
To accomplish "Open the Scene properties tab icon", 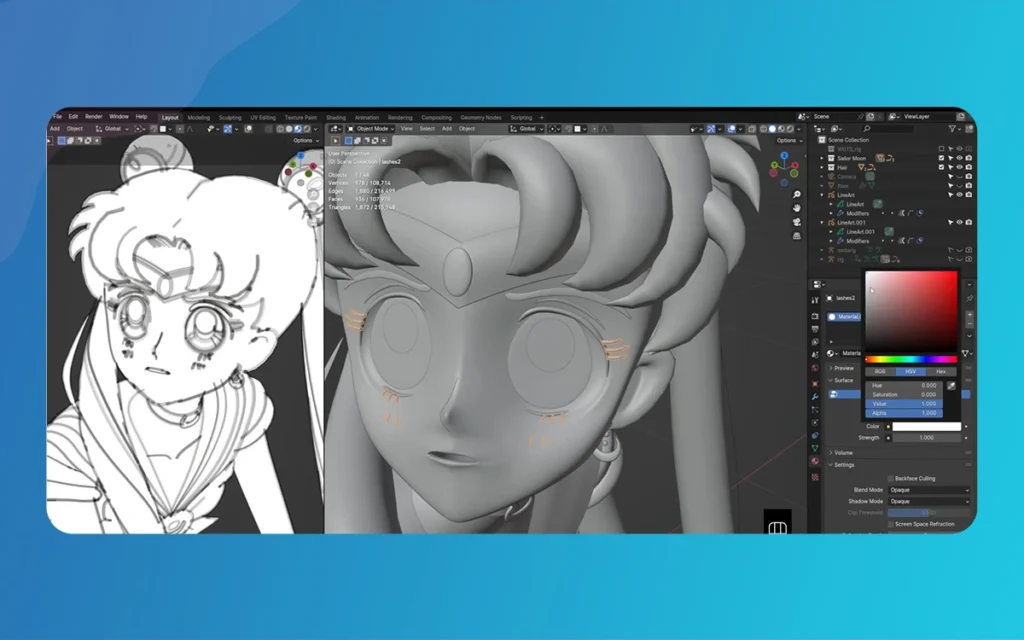I will [815, 355].
